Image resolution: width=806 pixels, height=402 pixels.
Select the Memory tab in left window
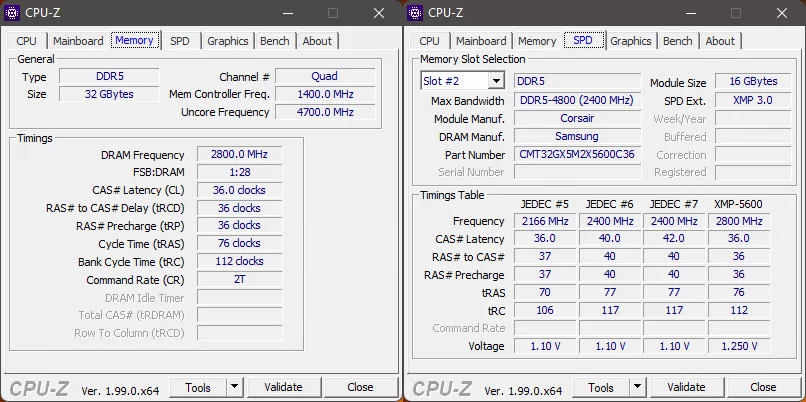click(x=135, y=40)
